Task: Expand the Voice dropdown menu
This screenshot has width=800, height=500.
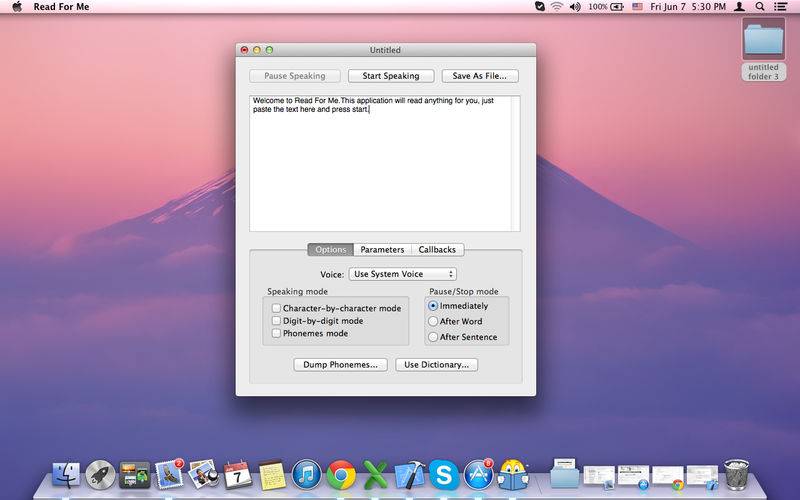Action: 402,274
